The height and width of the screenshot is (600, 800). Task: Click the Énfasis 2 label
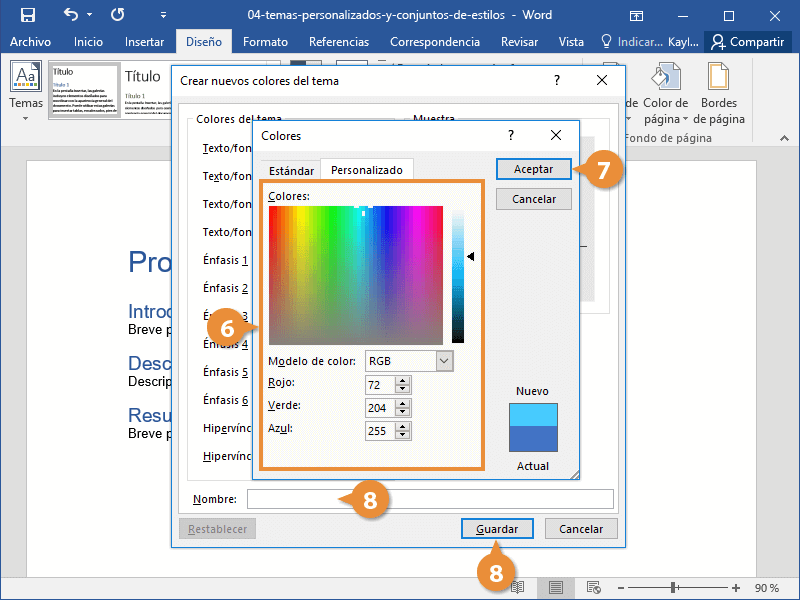225,288
